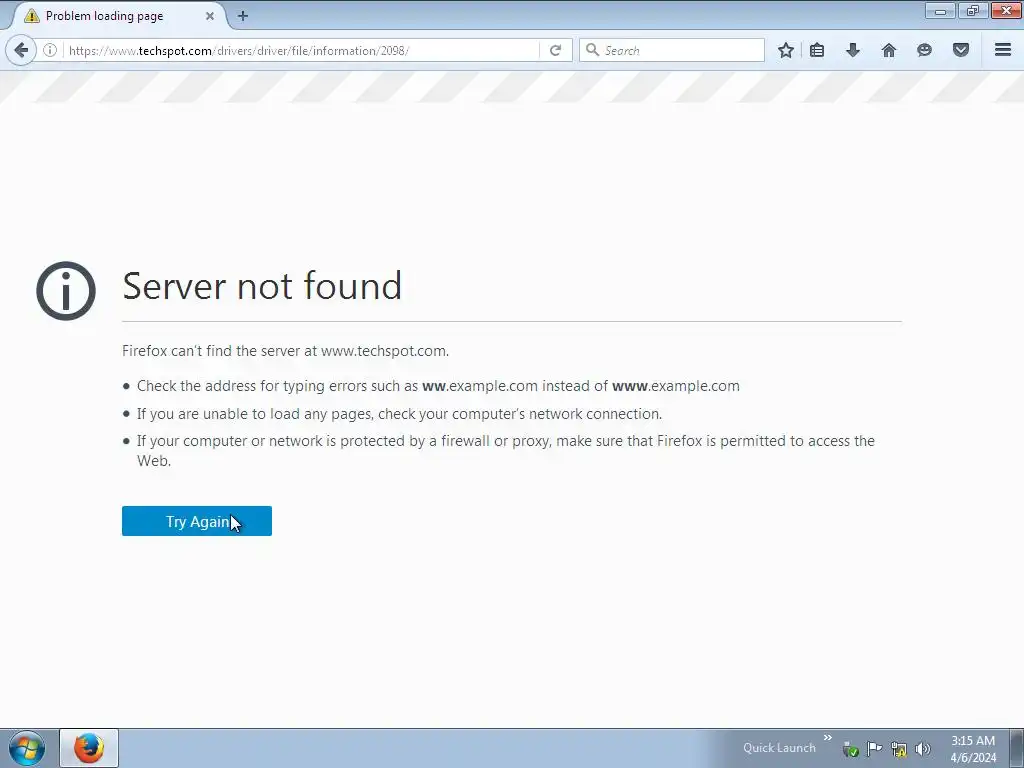Open the clock showing 3:15 AM
Viewport: 1024px width, 768px height.
coord(973,748)
